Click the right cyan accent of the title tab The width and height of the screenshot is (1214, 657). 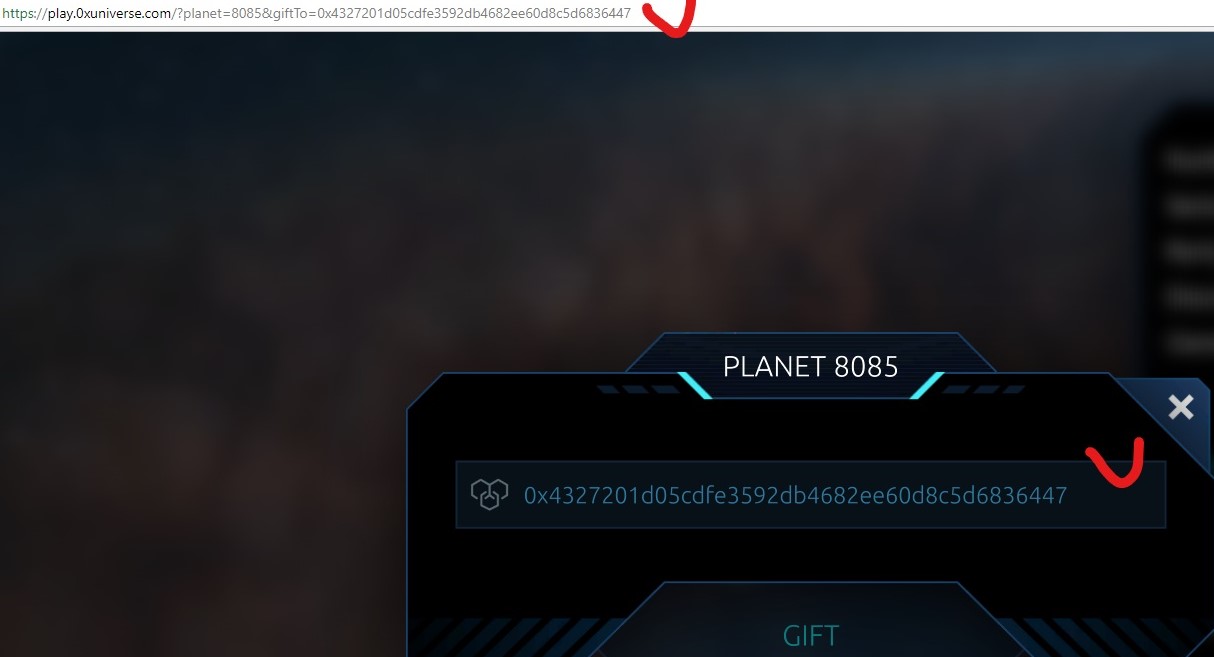(x=927, y=385)
